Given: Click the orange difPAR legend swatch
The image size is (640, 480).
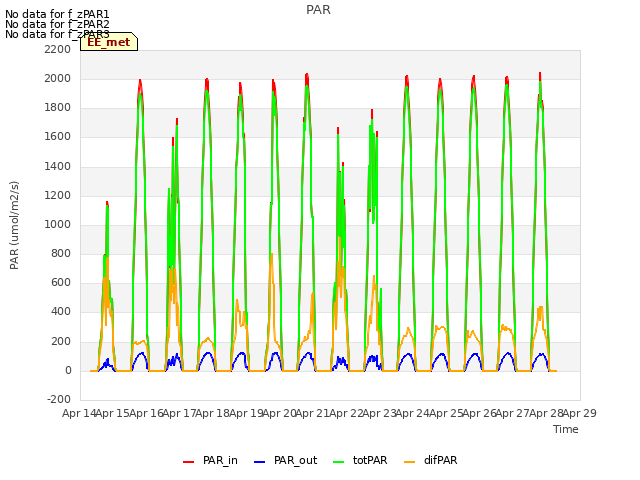Looking at the screenshot, I should click(409, 462).
